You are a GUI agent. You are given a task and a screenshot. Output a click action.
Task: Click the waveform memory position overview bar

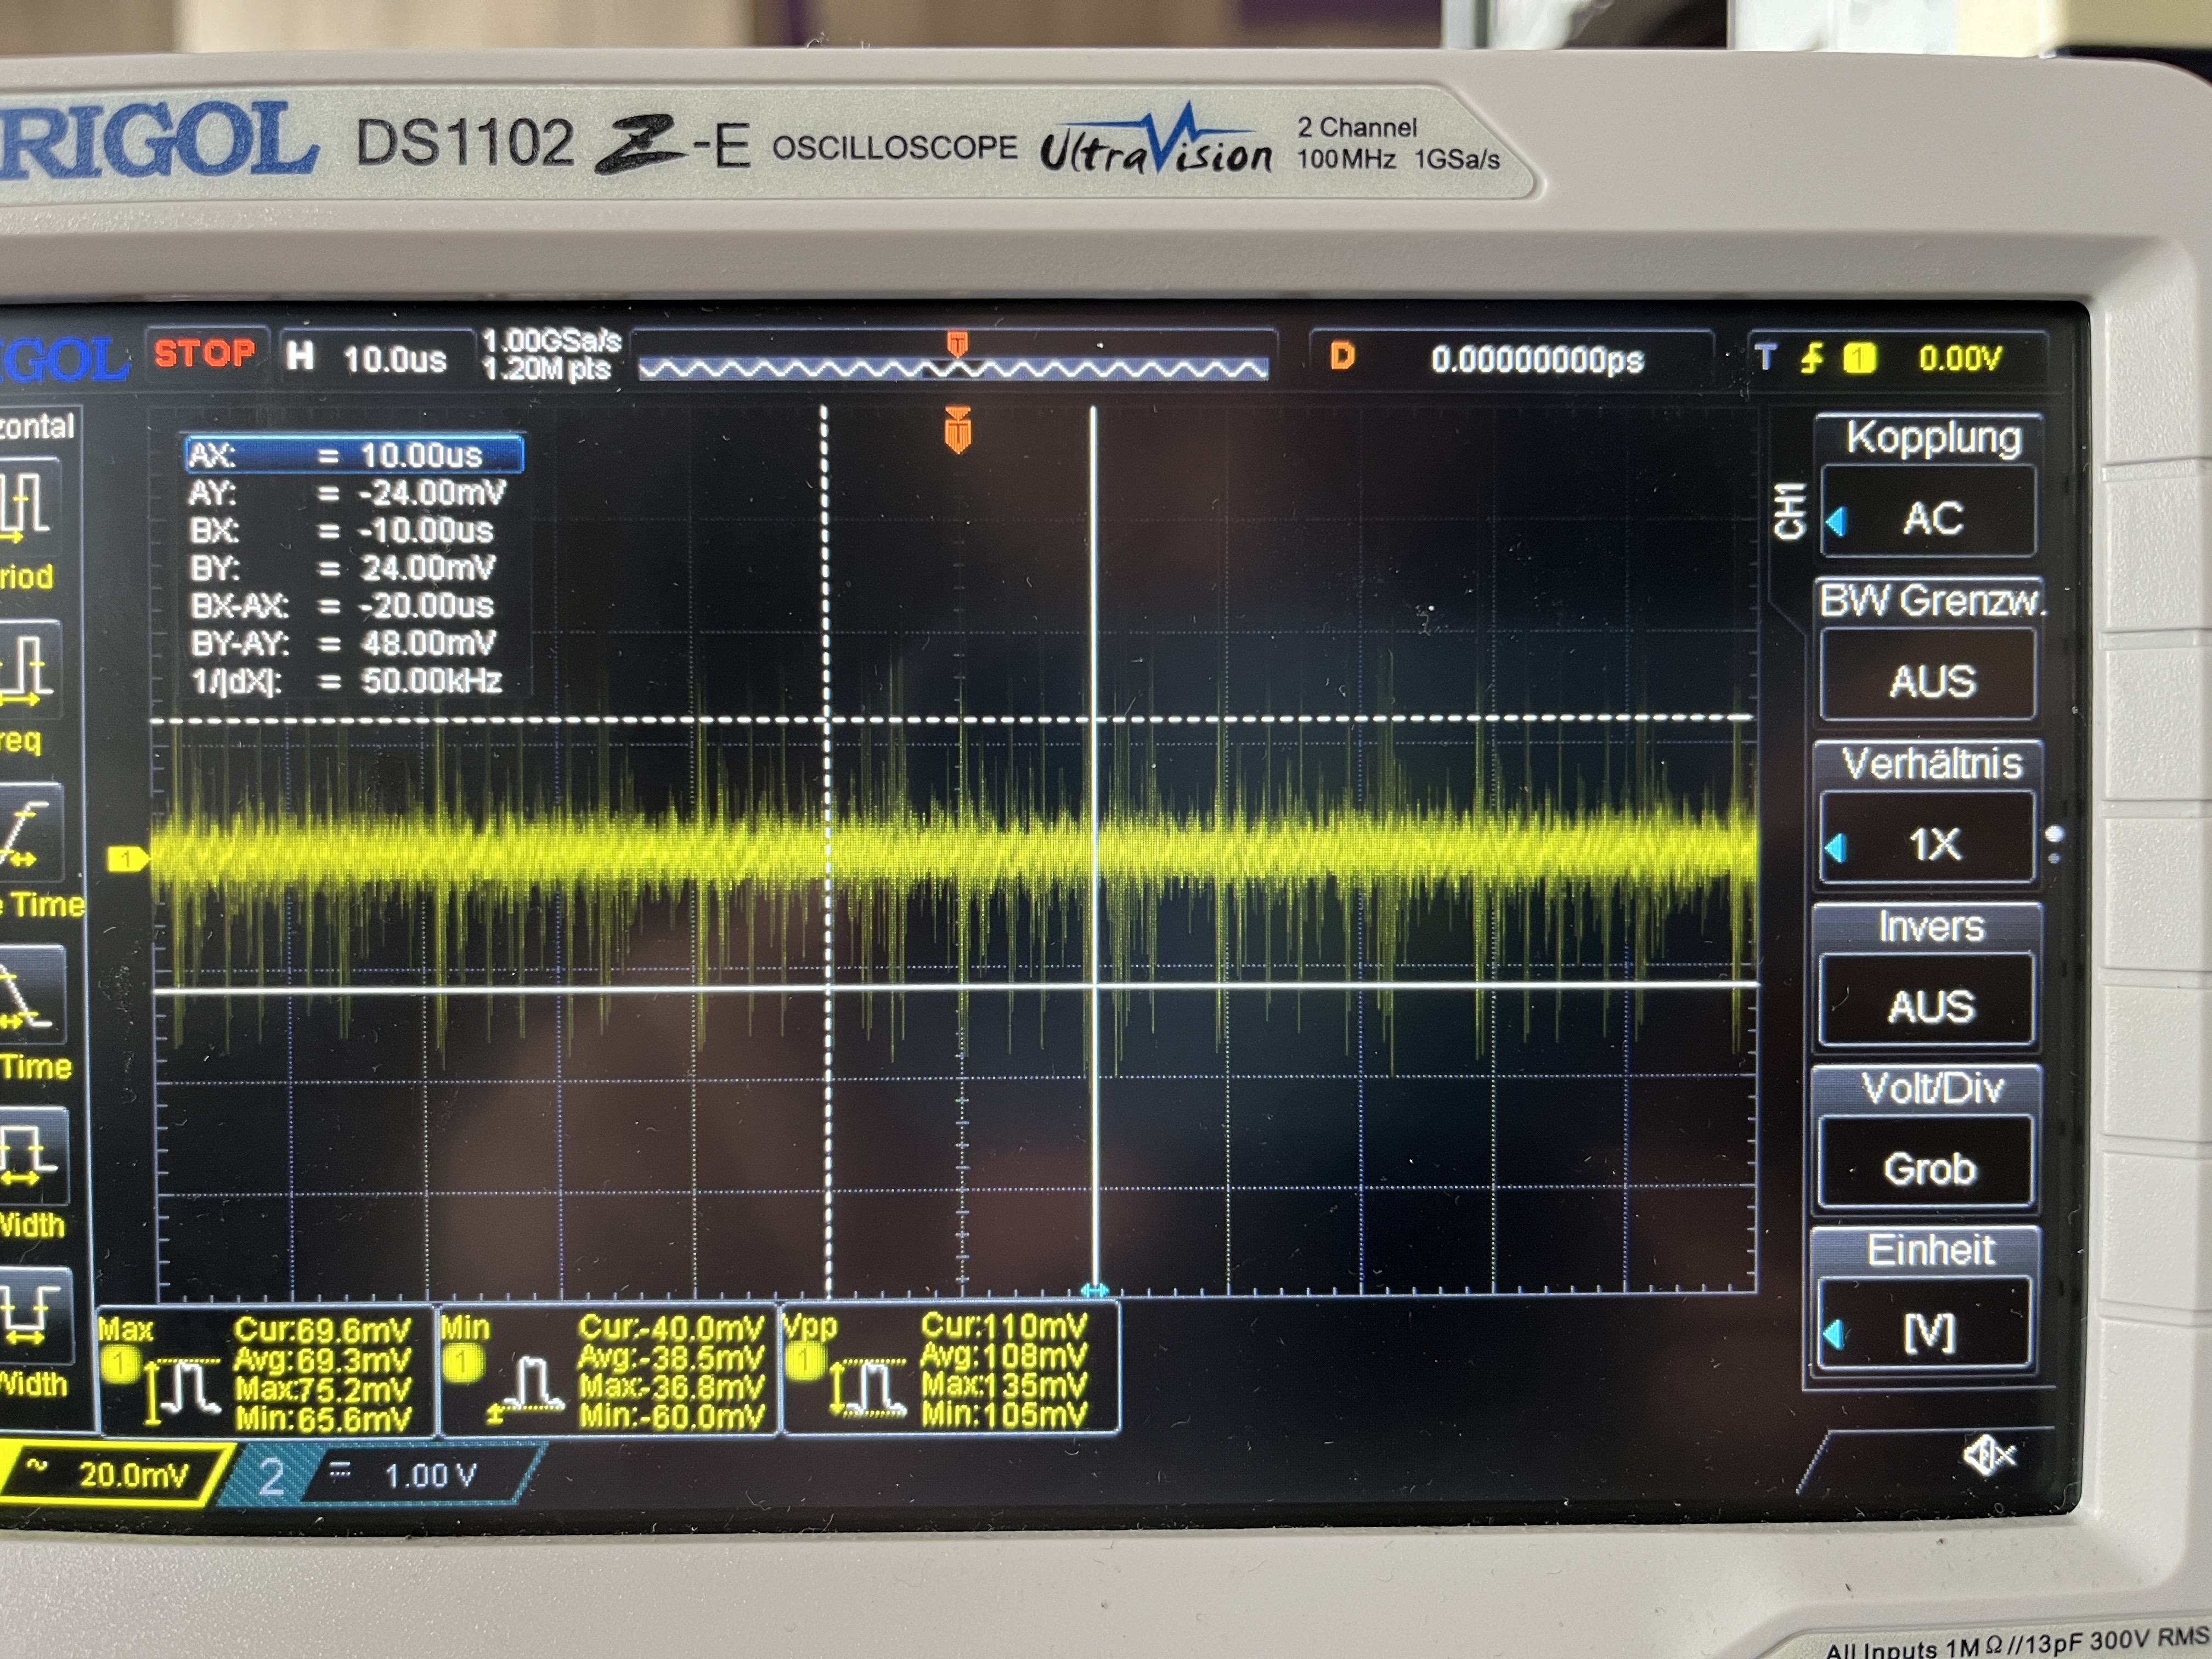[x=953, y=368]
